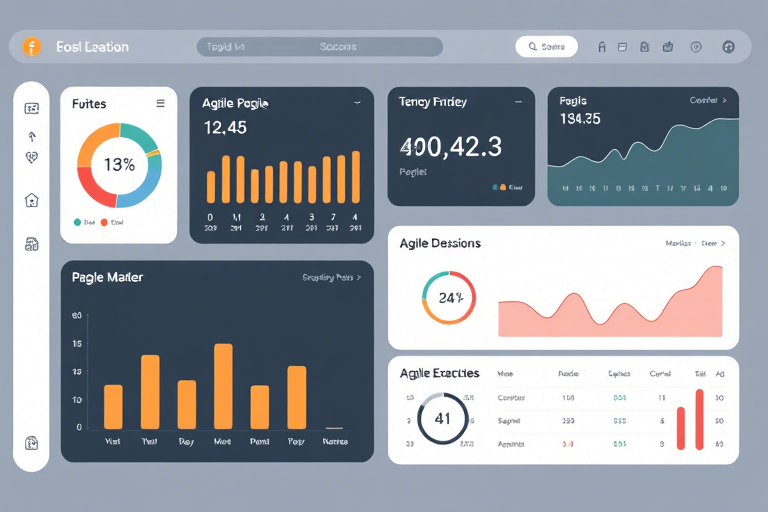
Task: Select the Togid tab in header
Action: (225, 47)
